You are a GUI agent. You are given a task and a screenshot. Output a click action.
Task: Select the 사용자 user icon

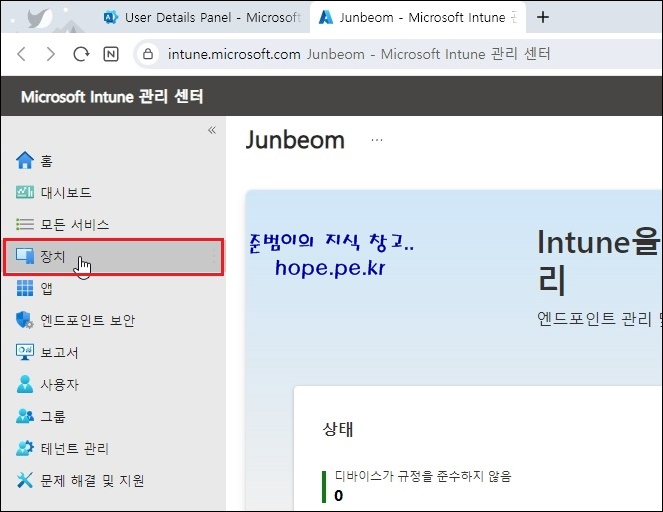(x=25, y=384)
